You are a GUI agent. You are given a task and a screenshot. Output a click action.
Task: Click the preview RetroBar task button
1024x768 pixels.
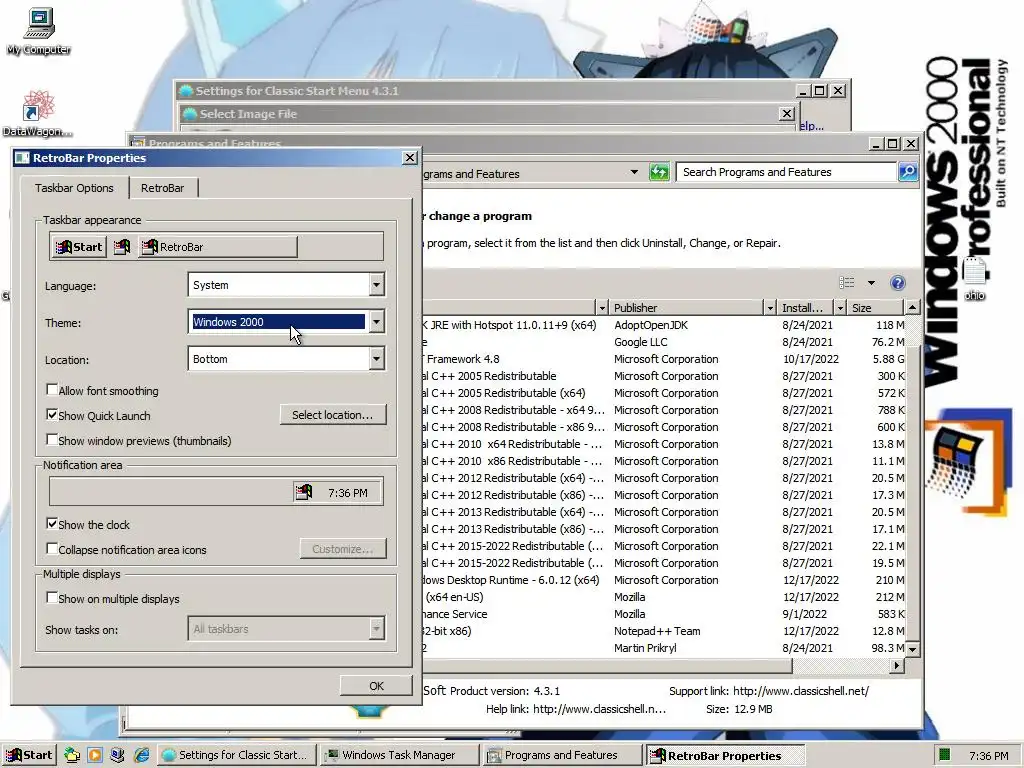217,247
